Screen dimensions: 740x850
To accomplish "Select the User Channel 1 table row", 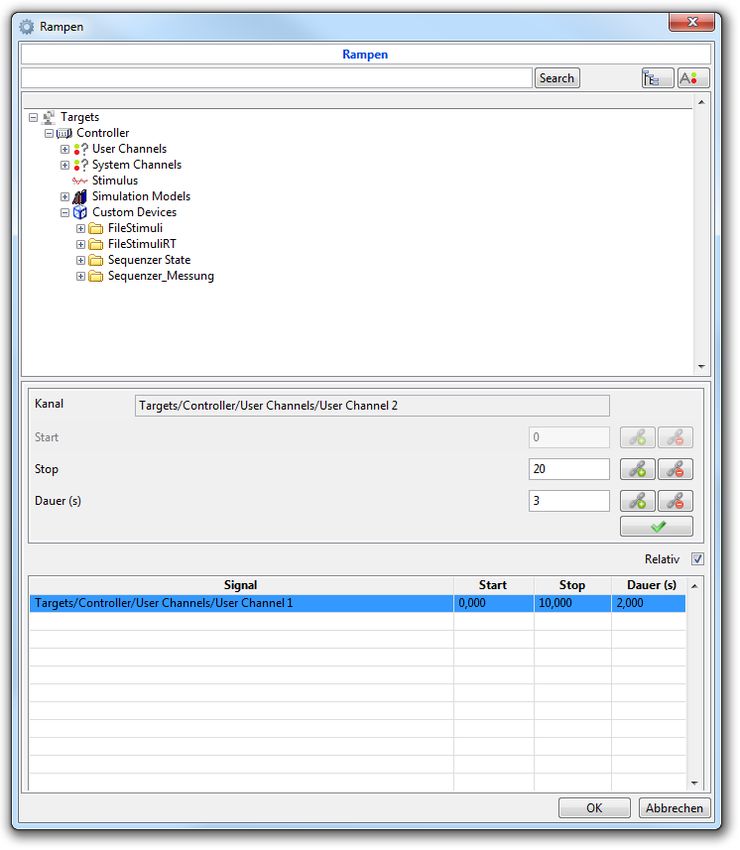I will (240, 603).
